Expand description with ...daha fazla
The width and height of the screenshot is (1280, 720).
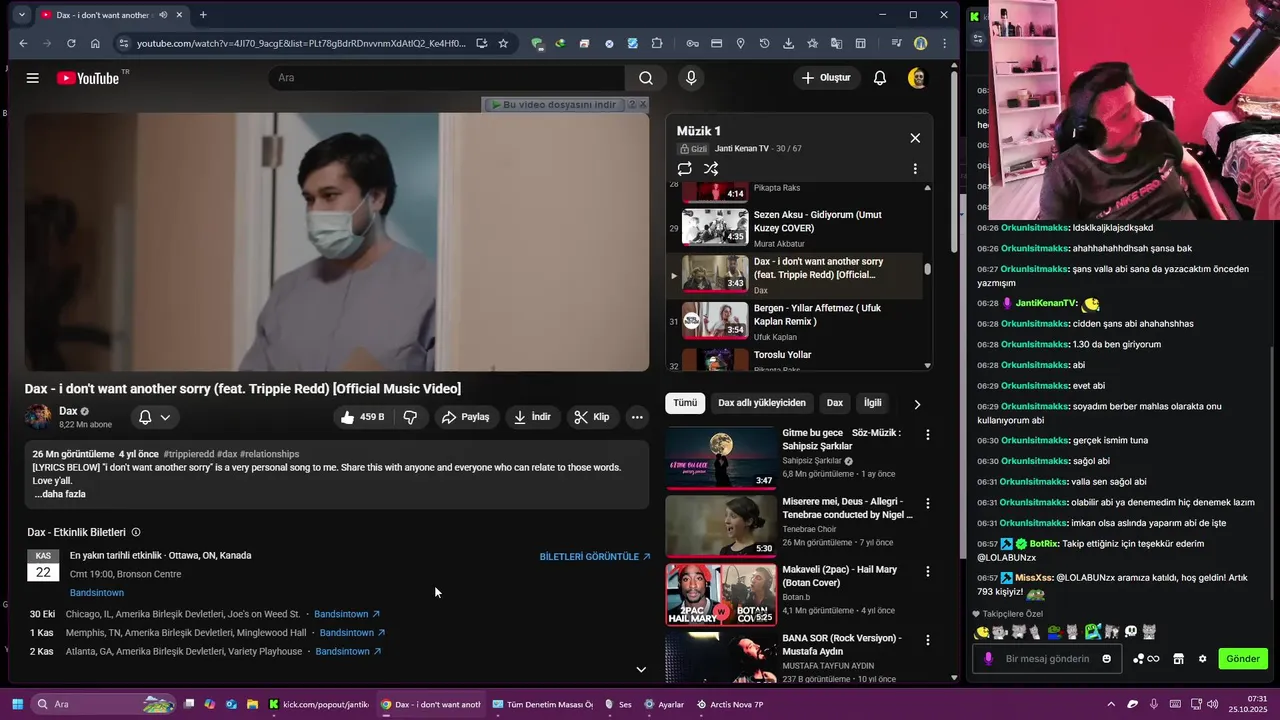(x=60, y=494)
